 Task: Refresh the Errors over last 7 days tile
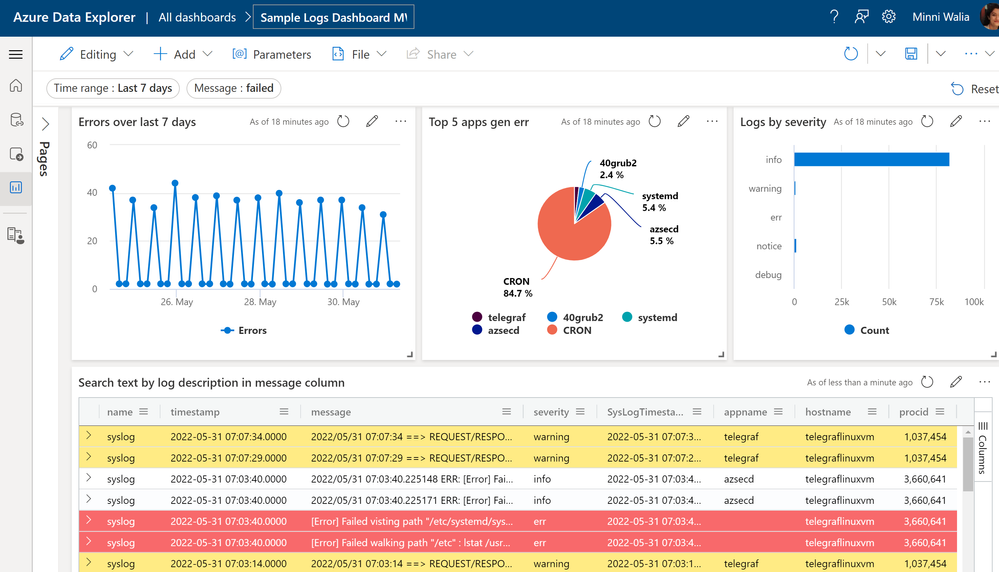343,121
